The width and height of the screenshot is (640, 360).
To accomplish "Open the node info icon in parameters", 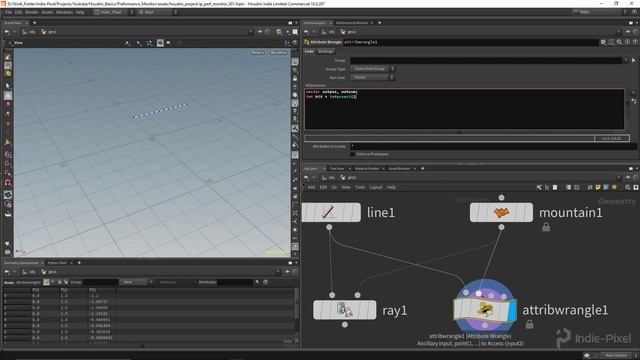I will tap(627, 42).
